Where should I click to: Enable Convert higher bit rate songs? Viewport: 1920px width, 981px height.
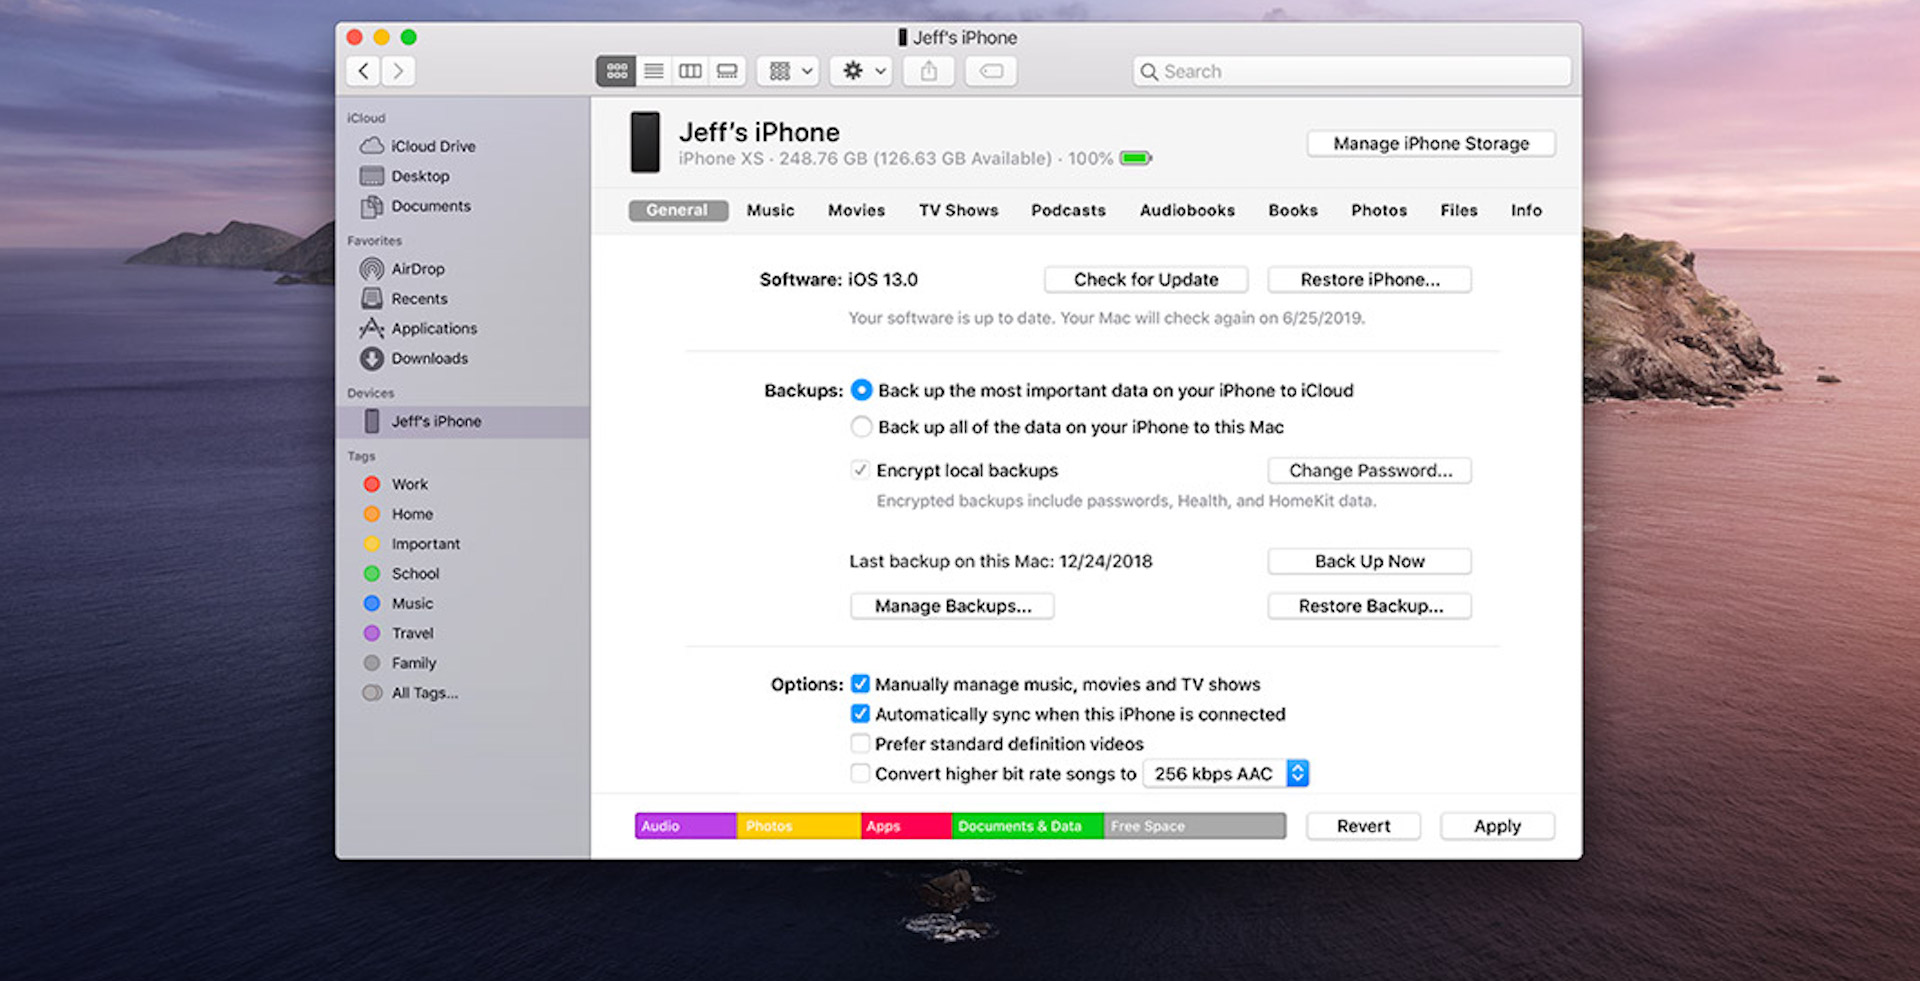pyautogui.click(x=860, y=773)
